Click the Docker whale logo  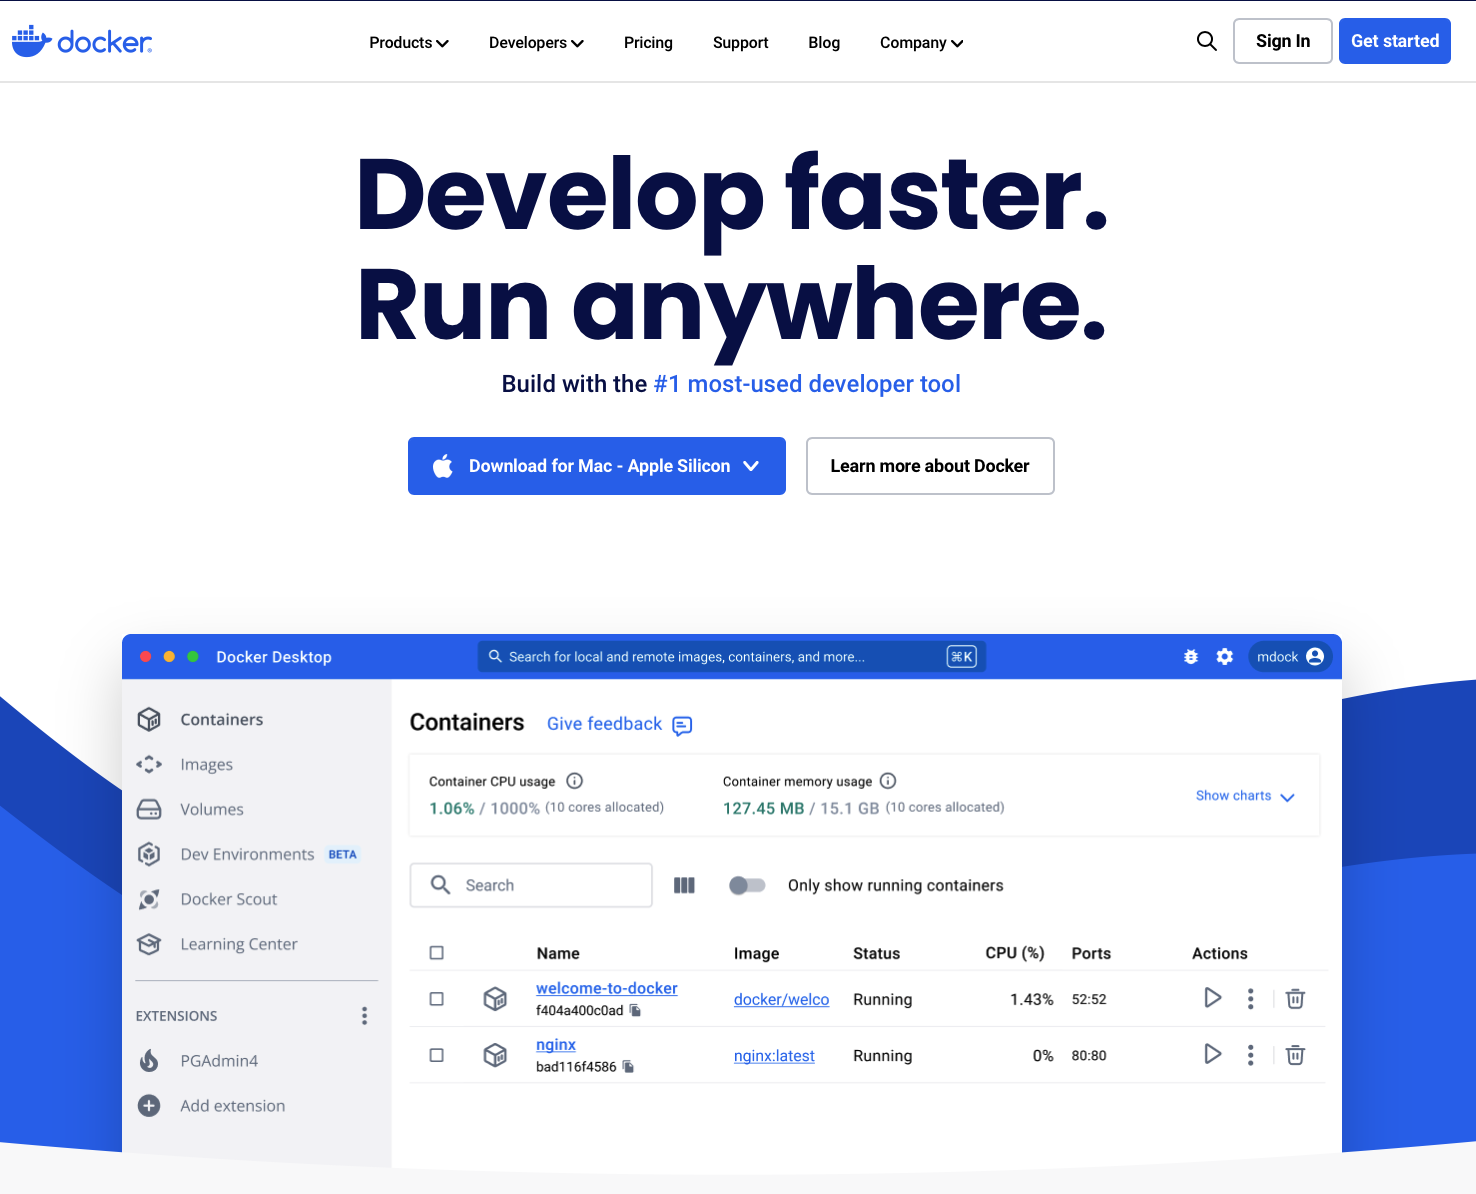tap(81, 41)
